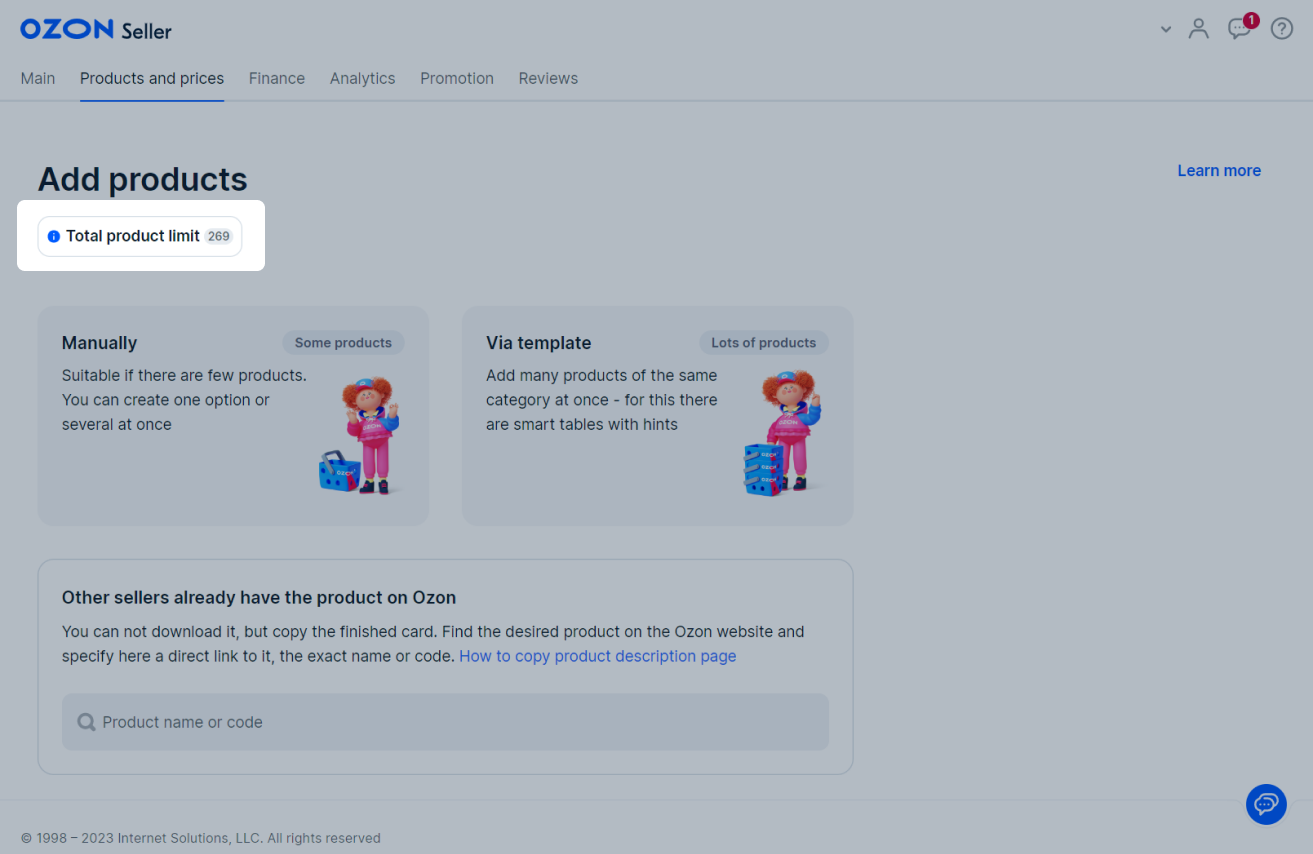Select the Manually product adding card
Screen dimensions: 1313x854
232,415
